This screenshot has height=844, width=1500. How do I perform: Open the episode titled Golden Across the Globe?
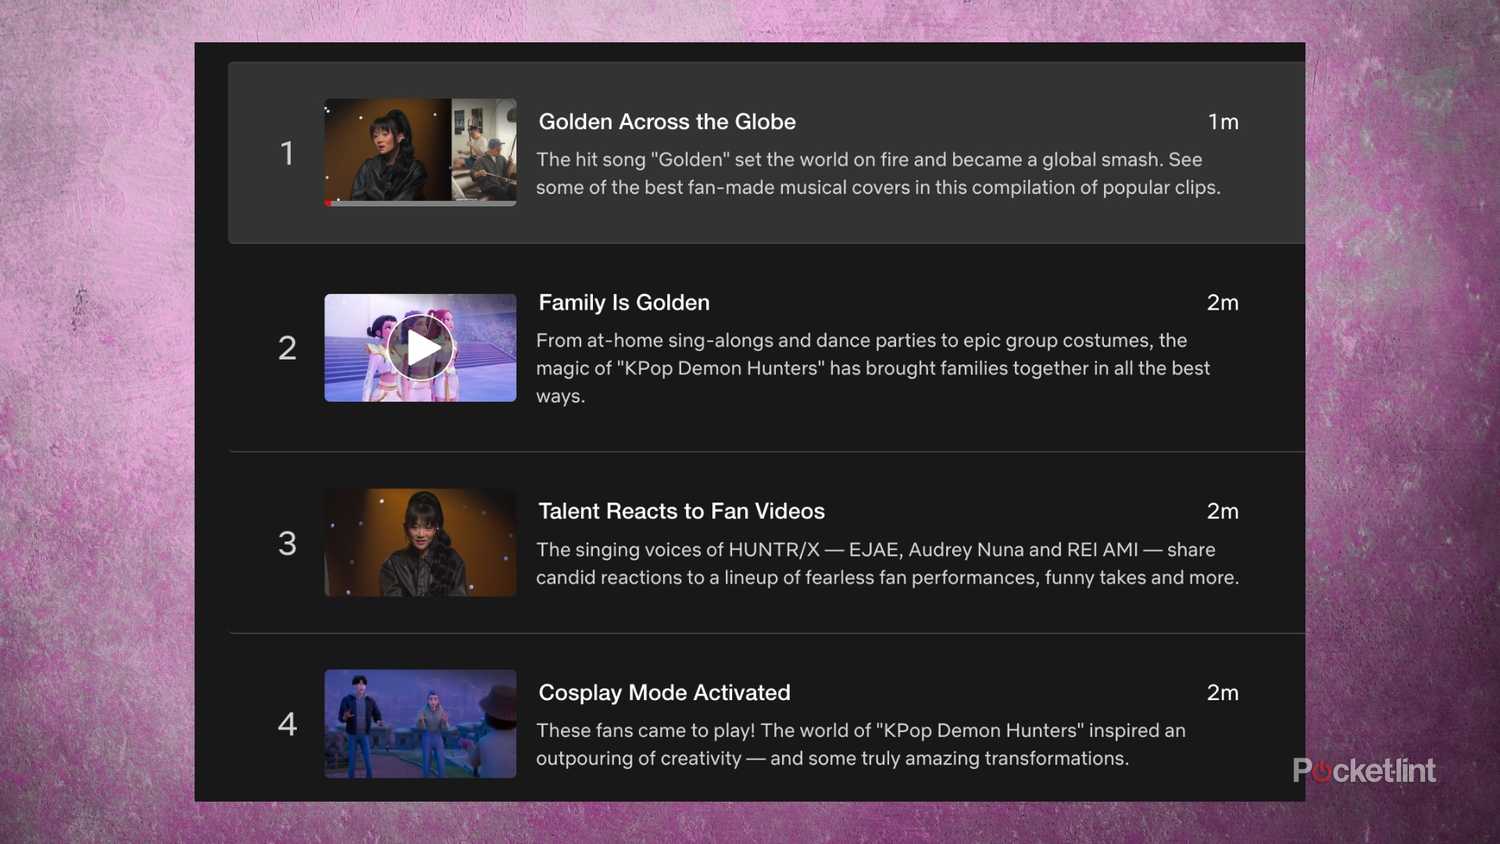point(666,121)
